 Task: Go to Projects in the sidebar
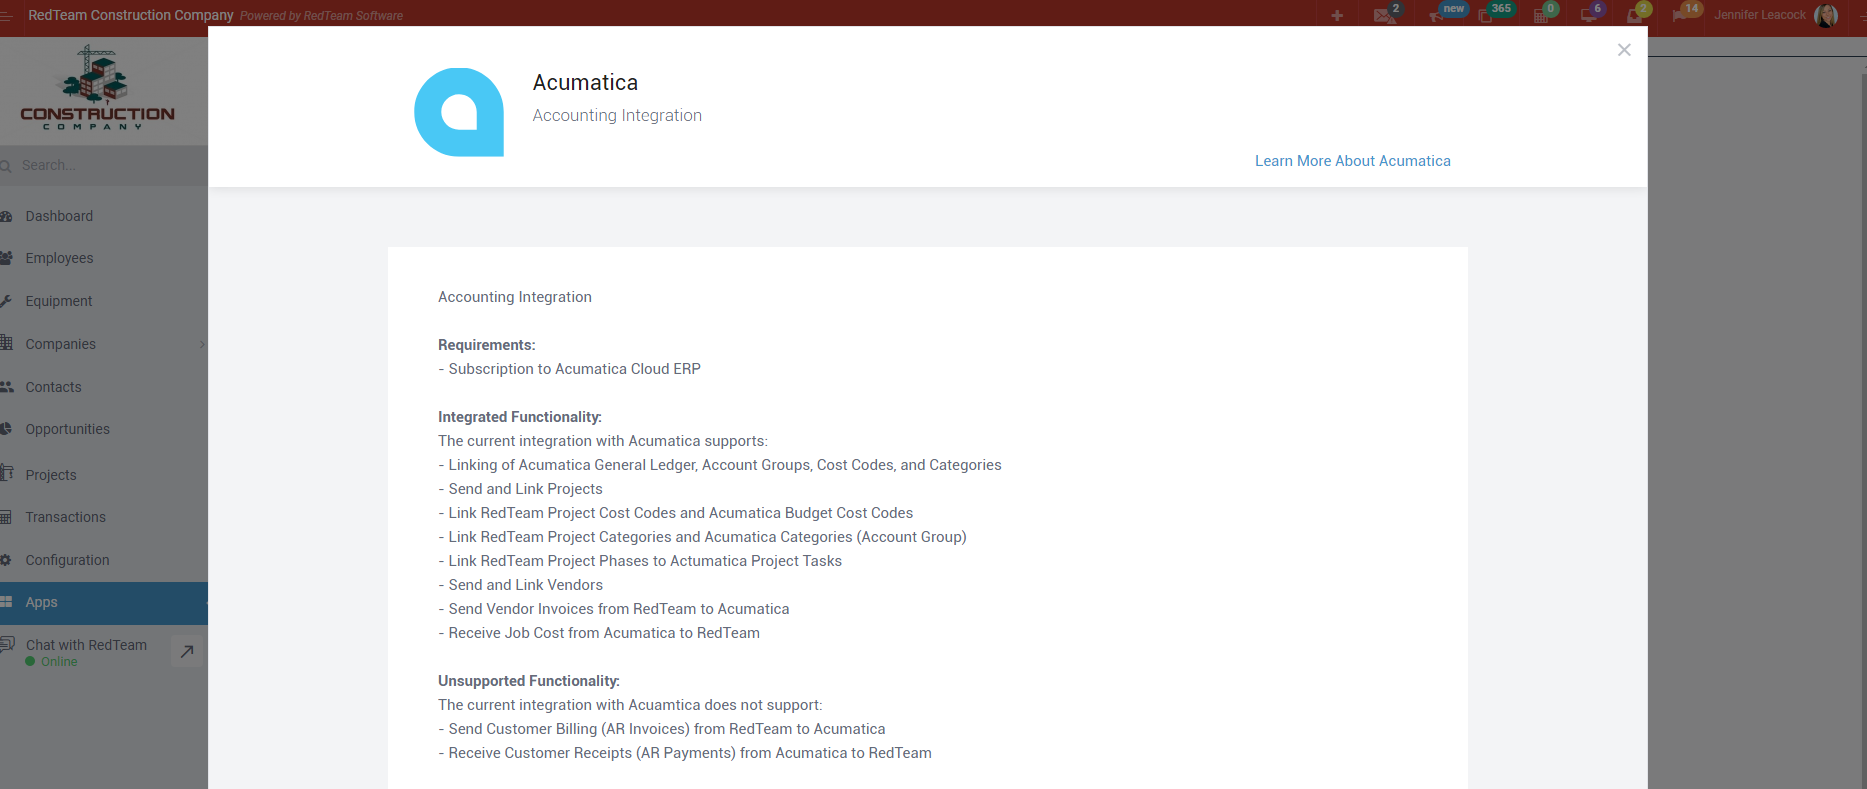[51, 475]
